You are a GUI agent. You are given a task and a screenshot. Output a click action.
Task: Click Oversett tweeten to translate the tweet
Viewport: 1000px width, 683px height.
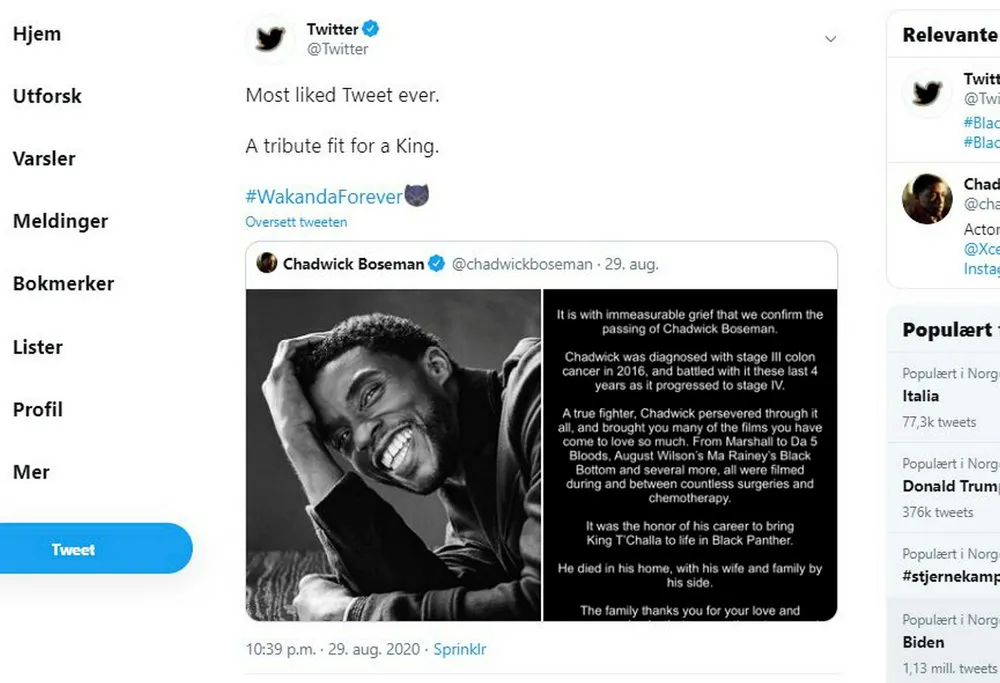(x=296, y=222)
